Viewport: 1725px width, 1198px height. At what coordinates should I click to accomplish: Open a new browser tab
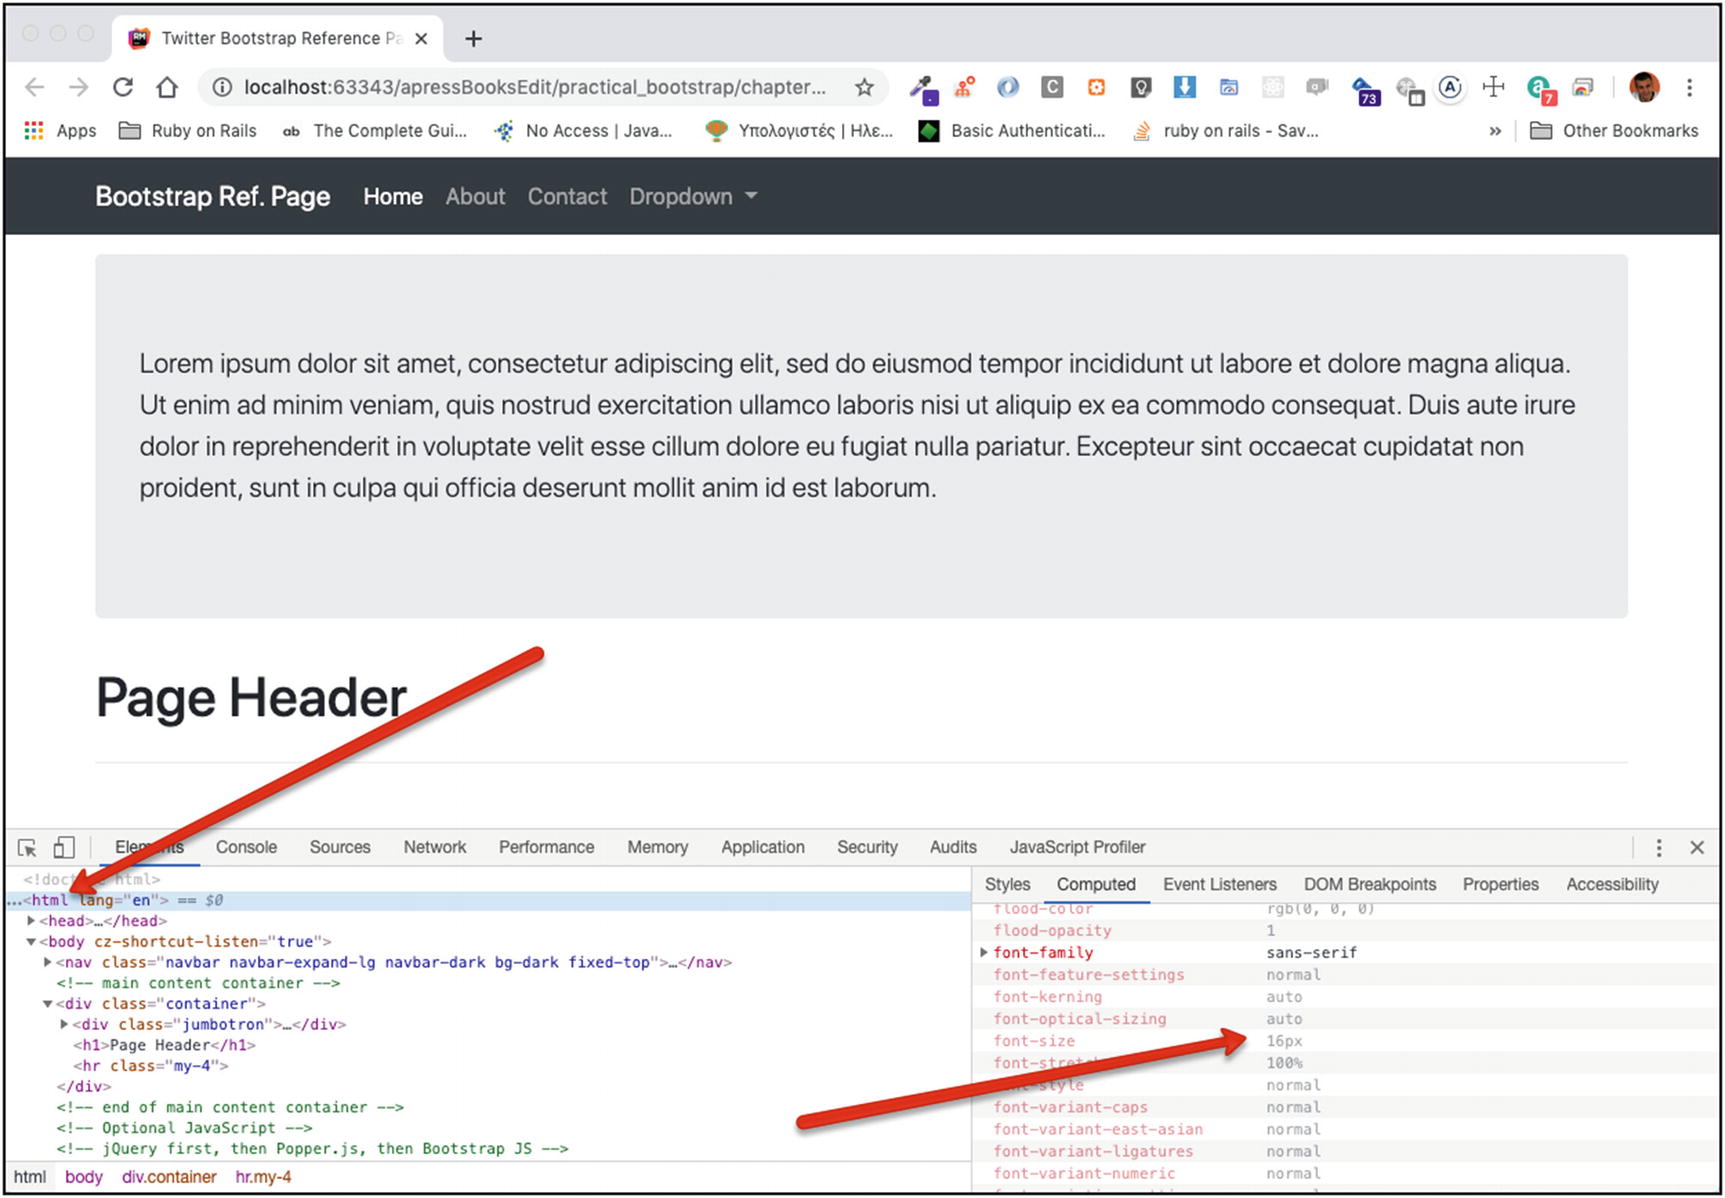click(x=473, y=39)
